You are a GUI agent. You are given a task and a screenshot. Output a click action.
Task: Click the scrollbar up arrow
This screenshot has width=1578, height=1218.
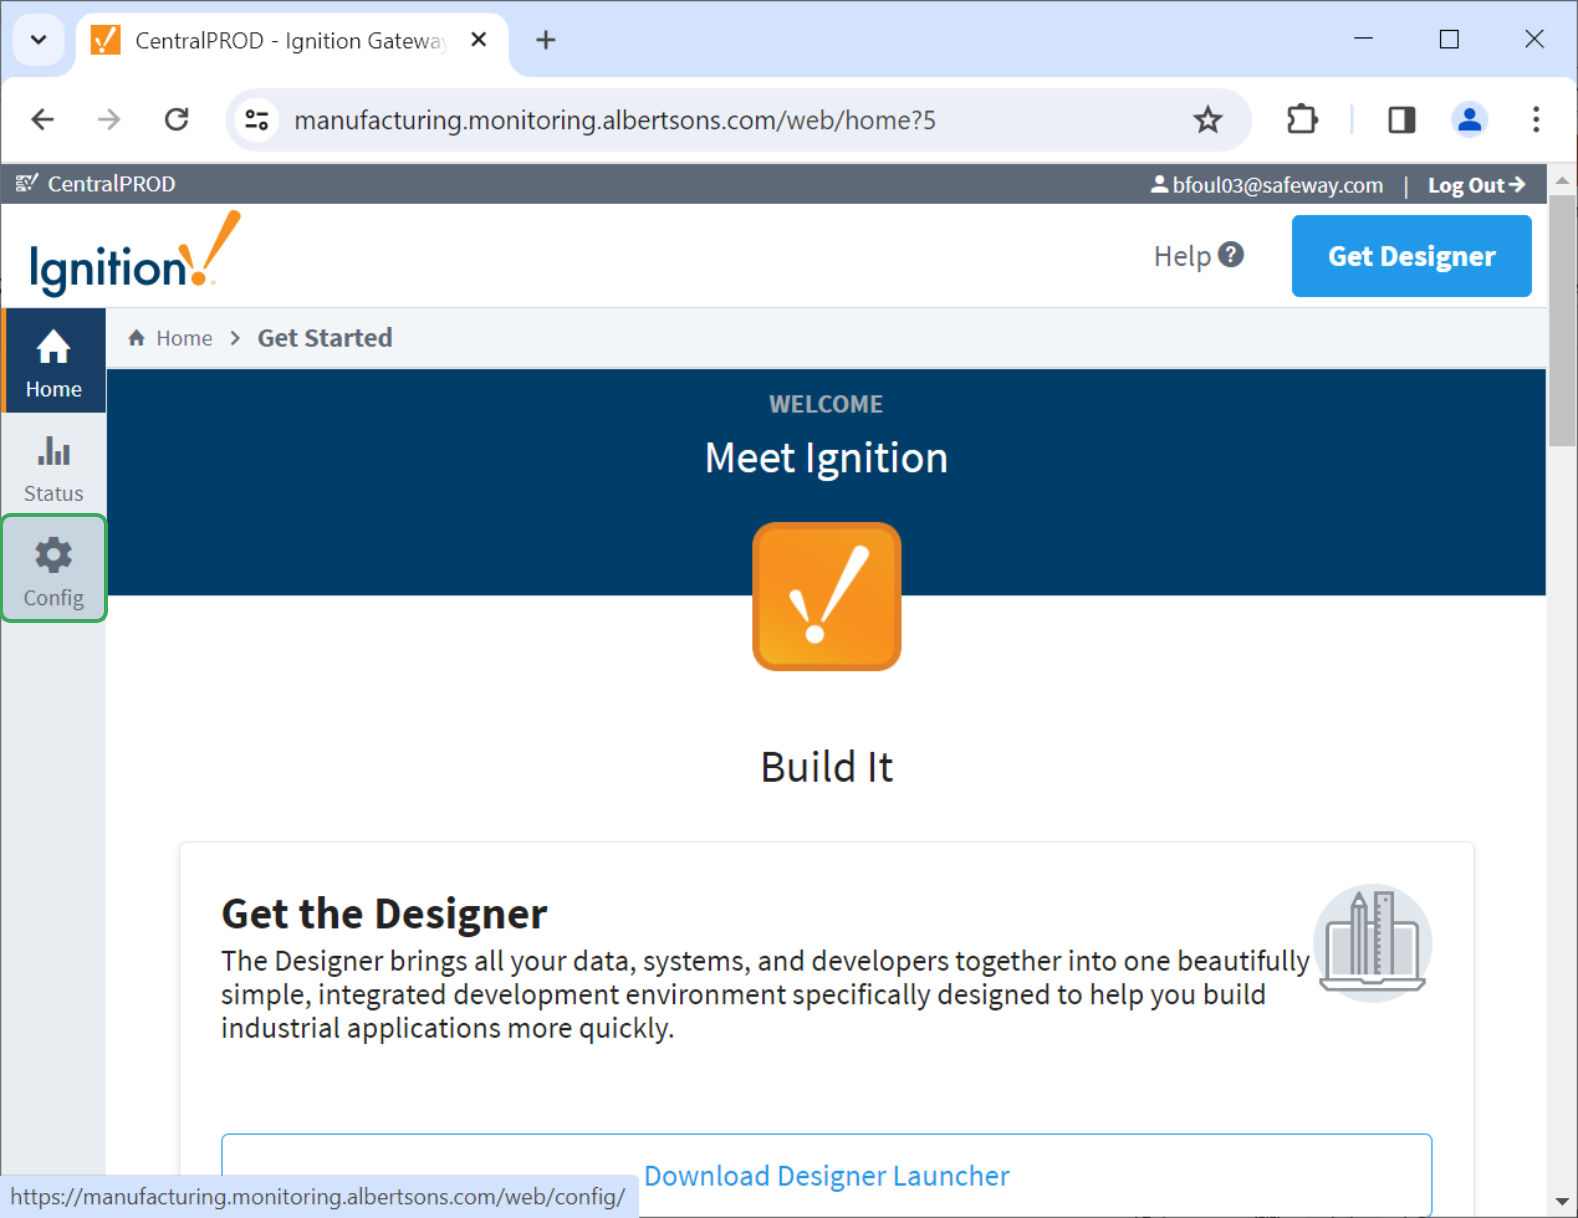1562,181
